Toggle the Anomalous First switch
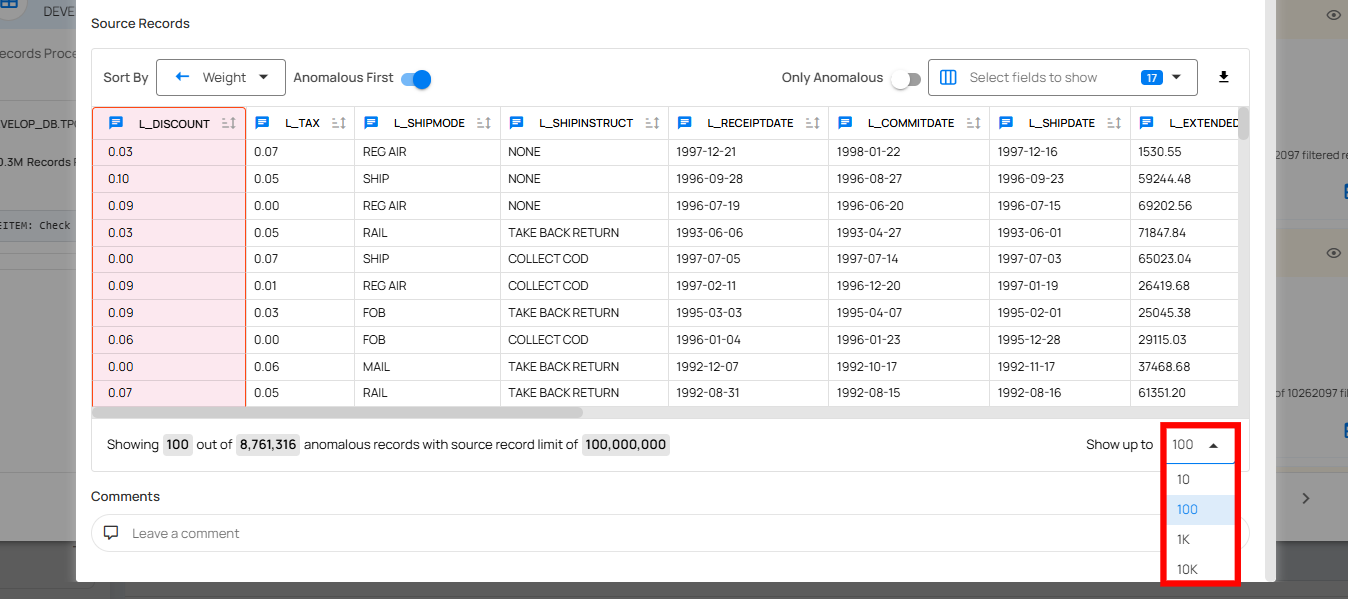1348x599 pixels. click(x=416, y=79)
